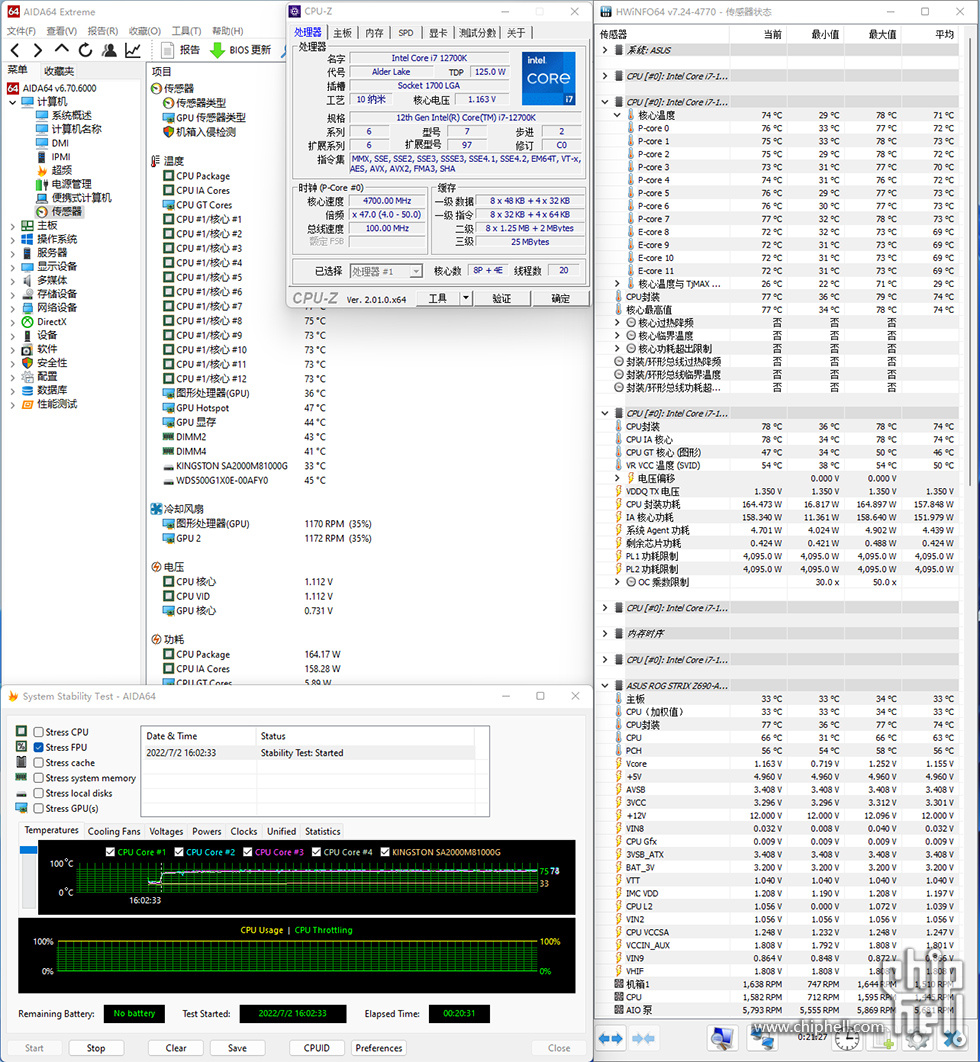
Task: Enable Stress system memory checkbox
Action: (39, 778)
